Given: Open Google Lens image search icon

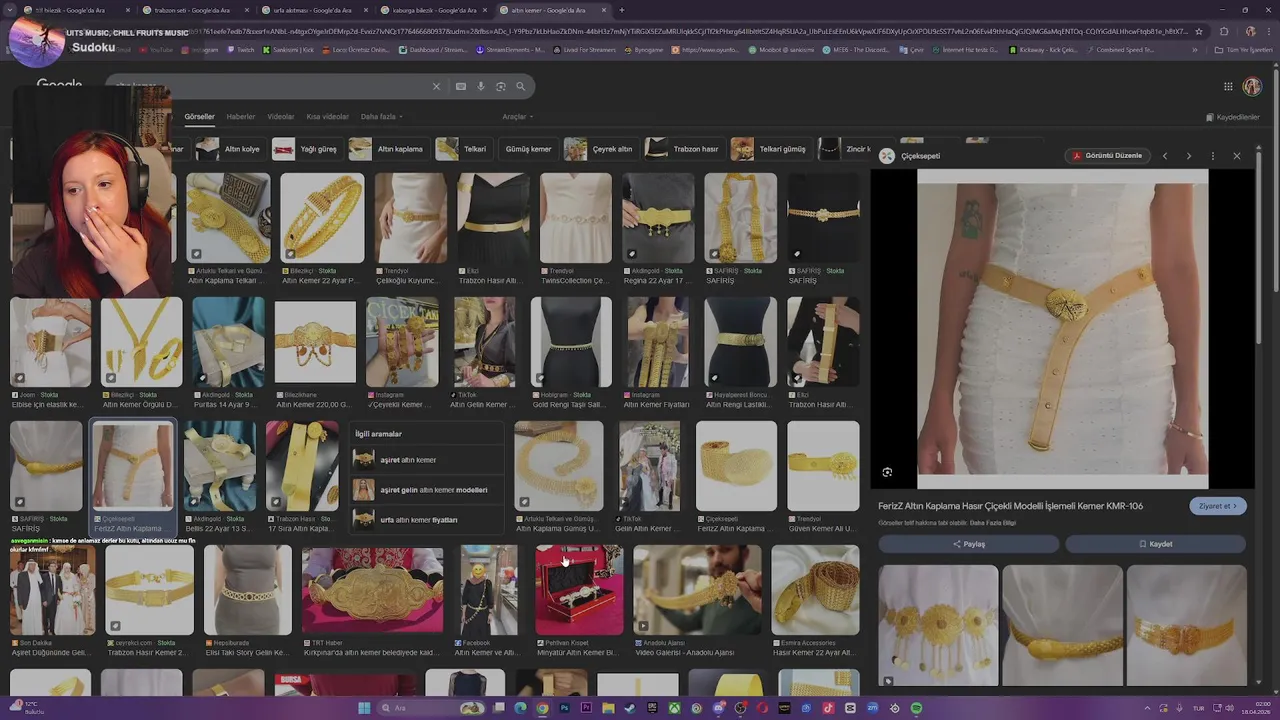Looking at the screenshot, I should pyautogui.click(x=501, y=87).
